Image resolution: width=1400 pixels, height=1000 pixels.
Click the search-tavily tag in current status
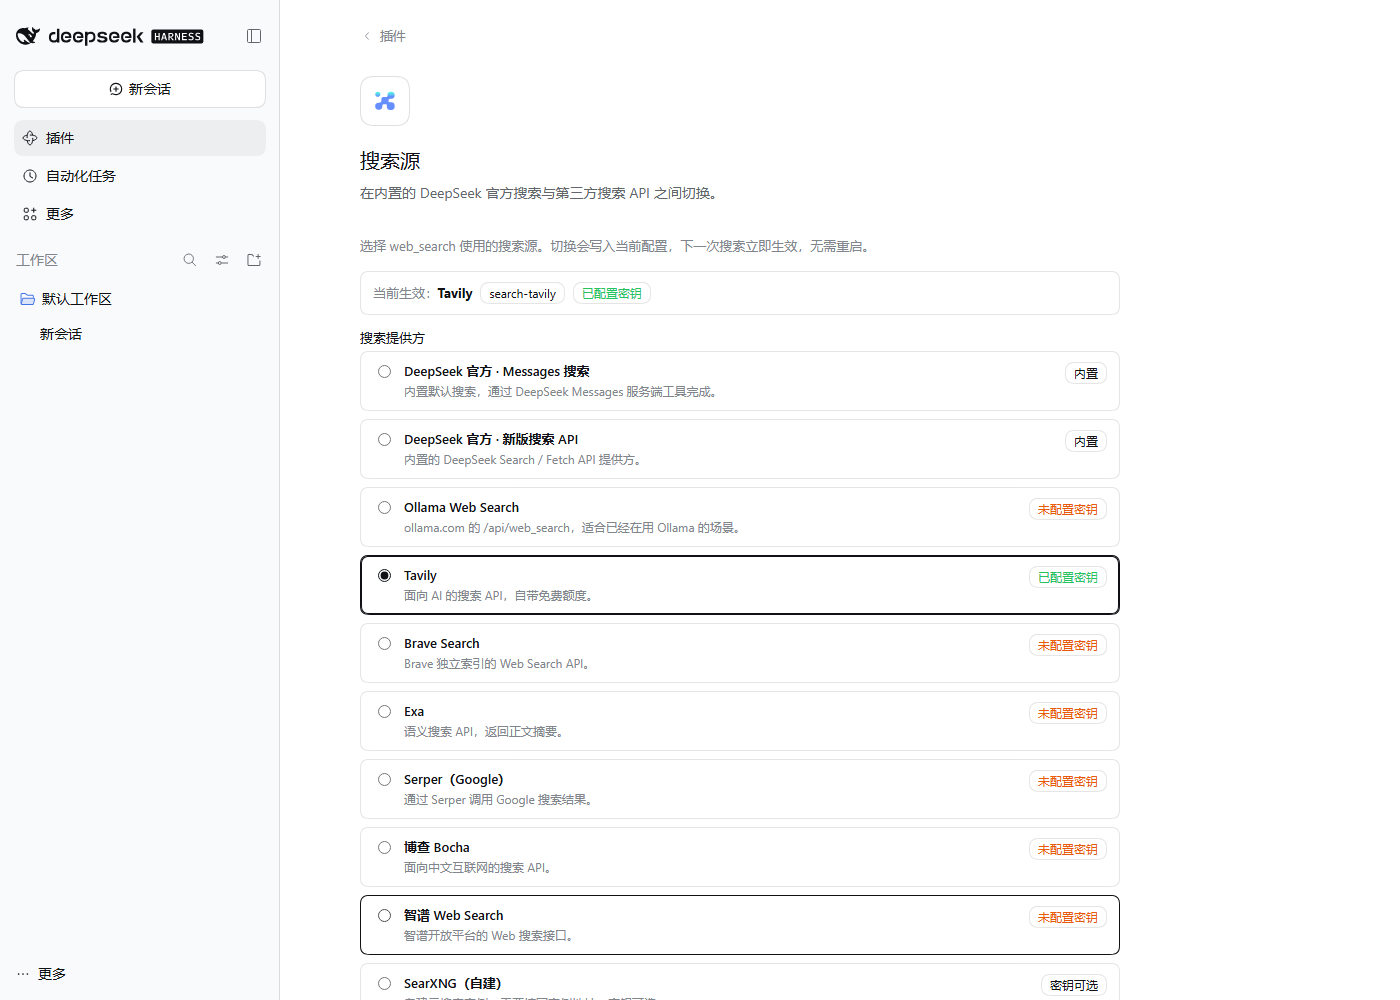(x=523, y=293)
